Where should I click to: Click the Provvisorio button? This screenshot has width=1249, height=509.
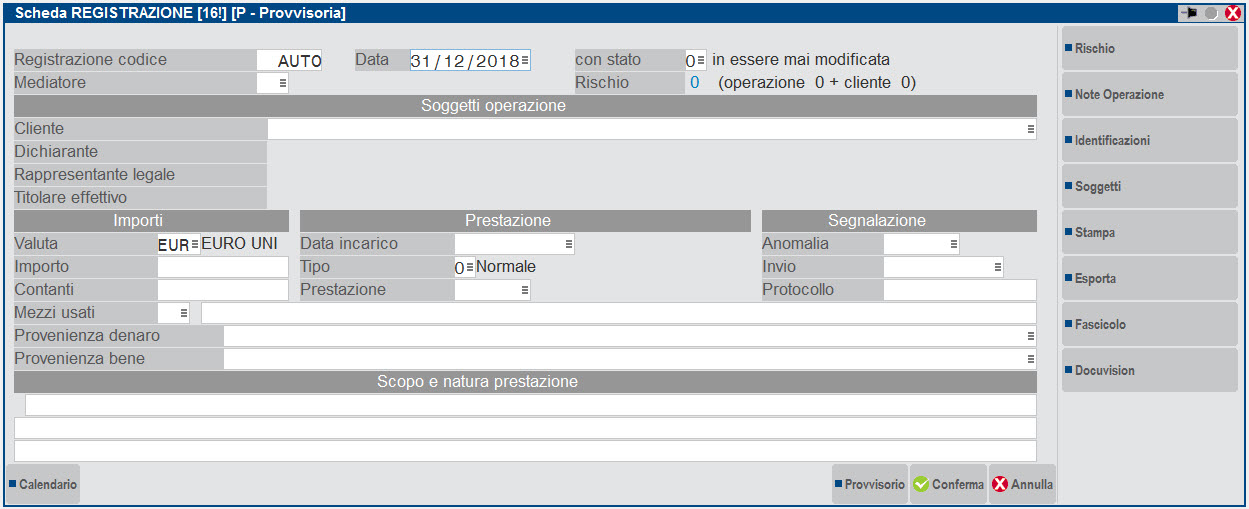click(869, 485)
